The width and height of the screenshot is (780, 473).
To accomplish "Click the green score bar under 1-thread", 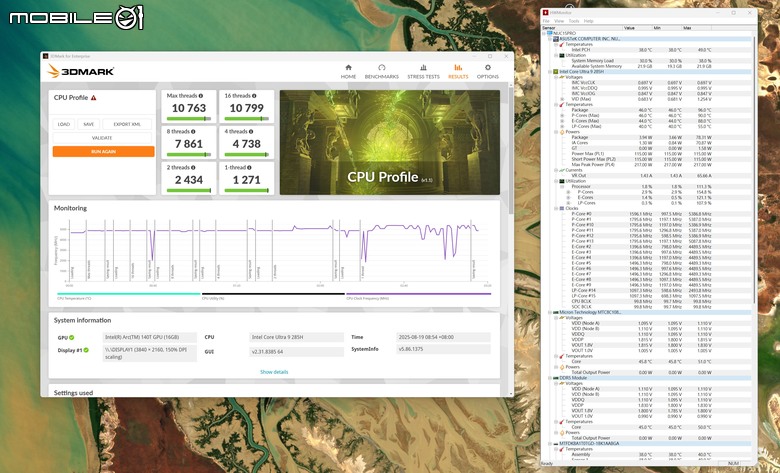I will (246, 190).
